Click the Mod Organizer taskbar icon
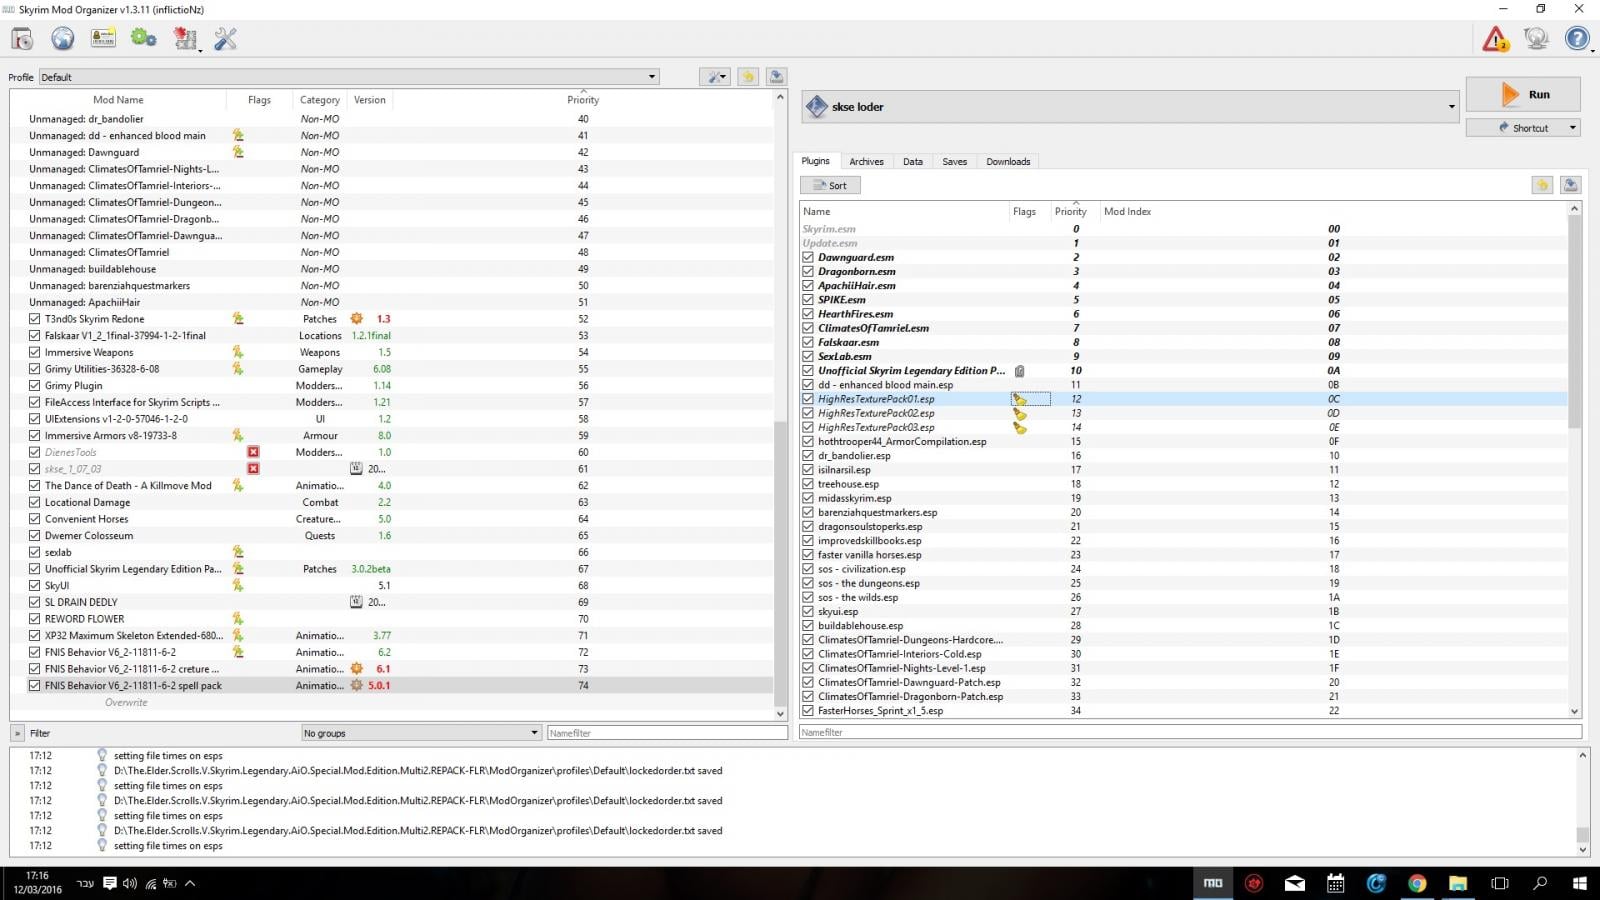 [1213, 883]
